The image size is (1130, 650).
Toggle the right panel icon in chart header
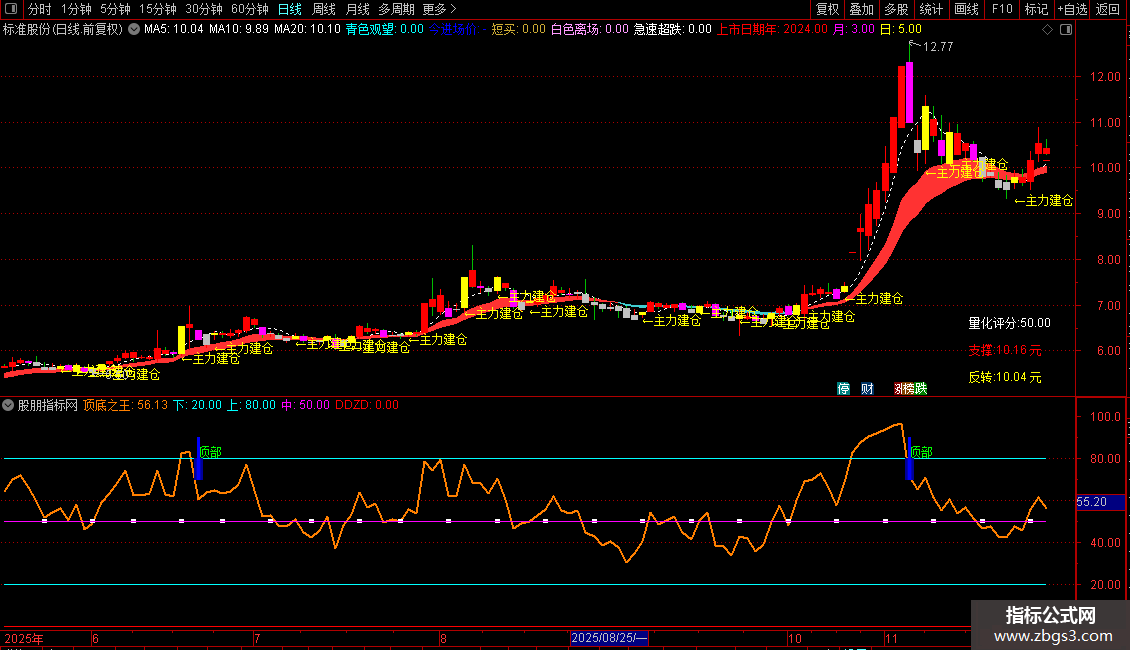1066,30
